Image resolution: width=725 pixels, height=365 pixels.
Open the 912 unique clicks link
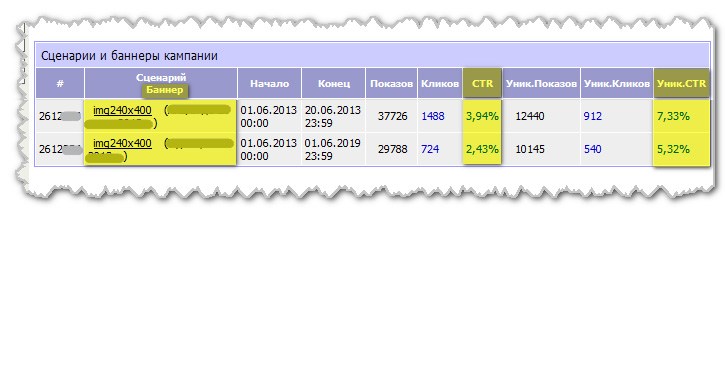[x=593, y=116]
